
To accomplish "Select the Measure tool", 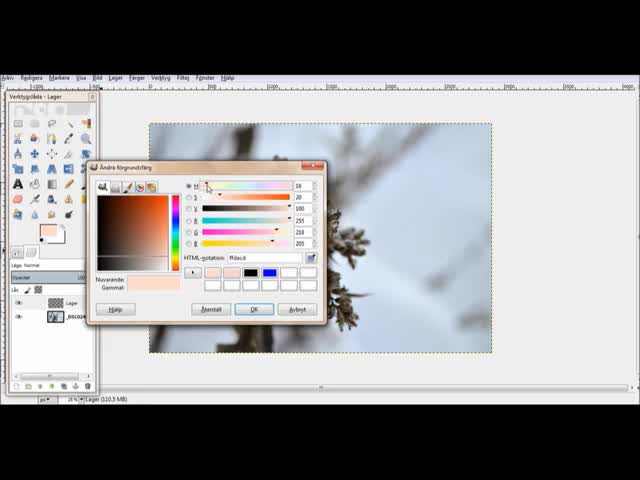I will (x=18, y=154).
